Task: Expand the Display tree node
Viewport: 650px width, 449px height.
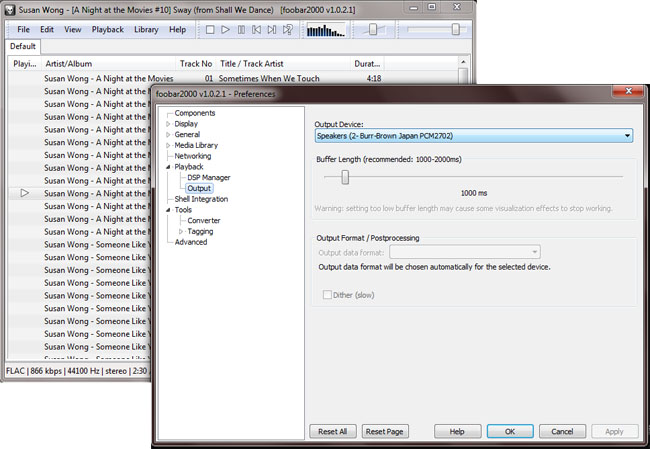Action: coord(168,124)
